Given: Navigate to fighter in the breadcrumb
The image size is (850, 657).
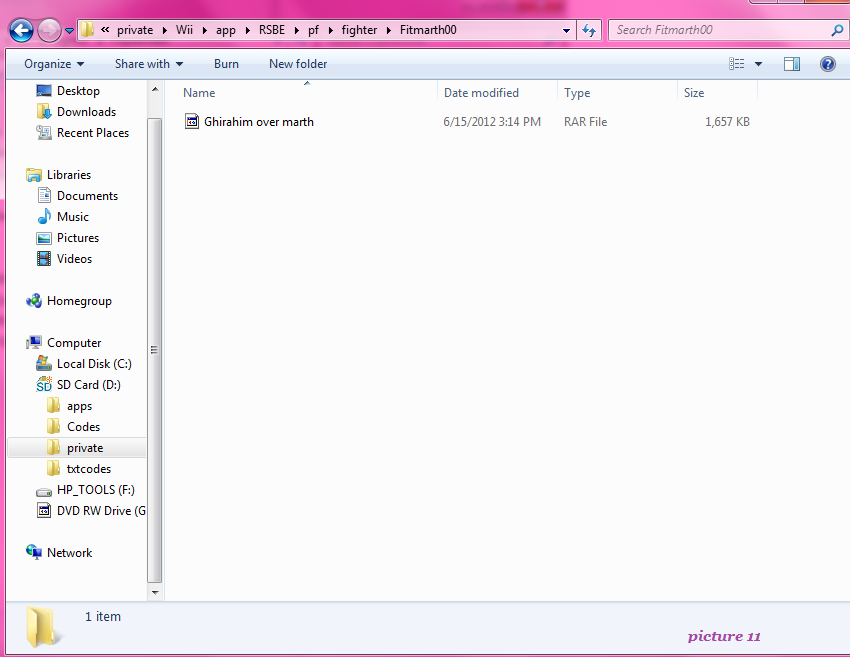Looking at the screenshot, I should (x=359, y=30).
